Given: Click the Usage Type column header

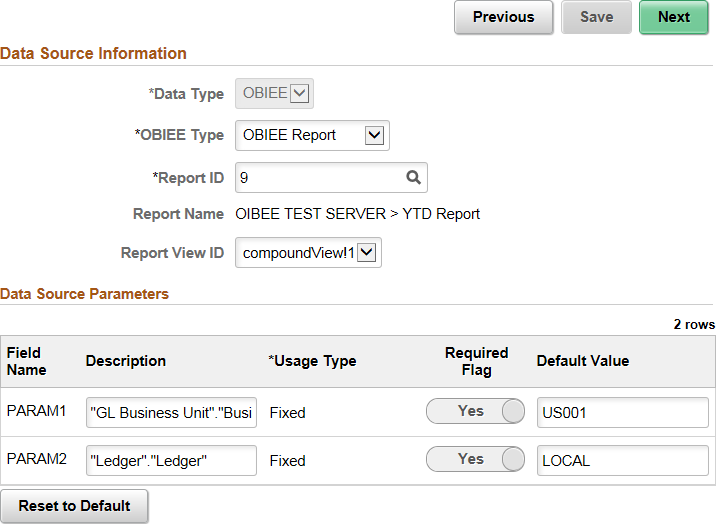Looking at the screenshot, I should [312, 361].
